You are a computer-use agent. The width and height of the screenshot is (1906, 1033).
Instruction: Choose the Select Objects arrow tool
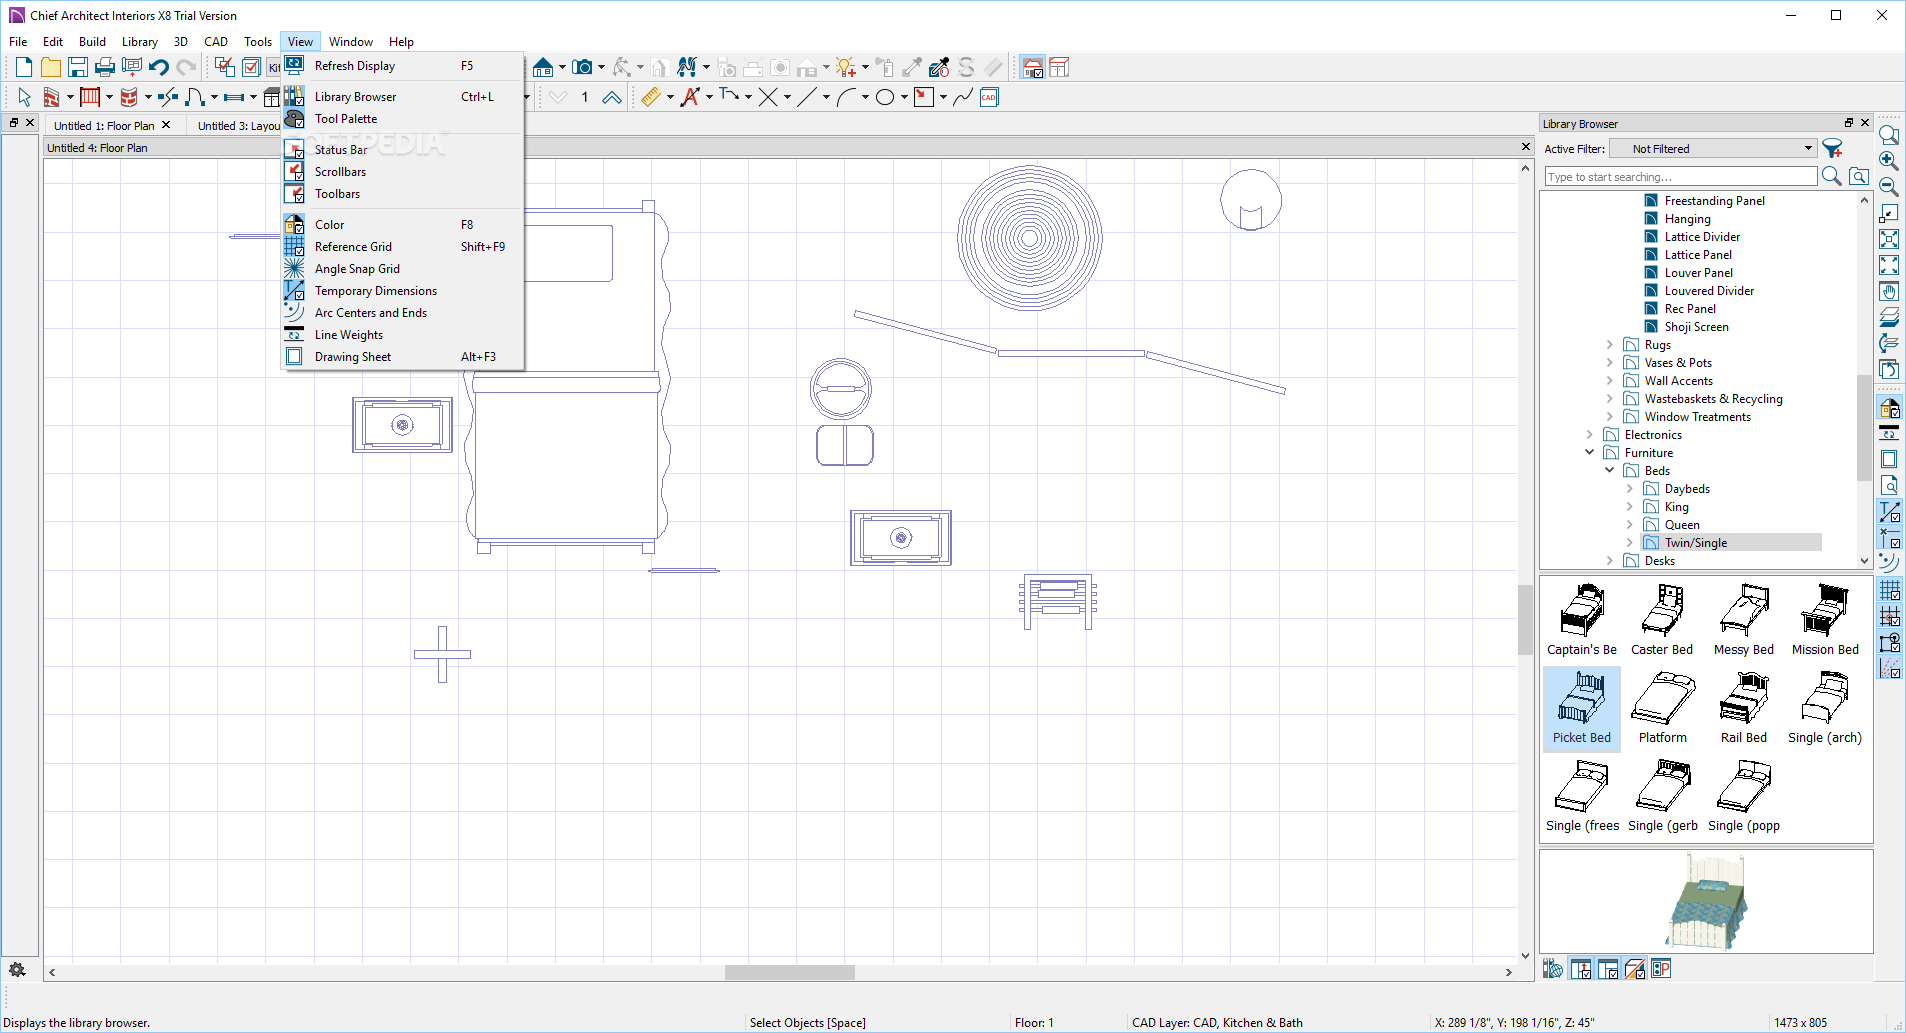tap(24, 97)
